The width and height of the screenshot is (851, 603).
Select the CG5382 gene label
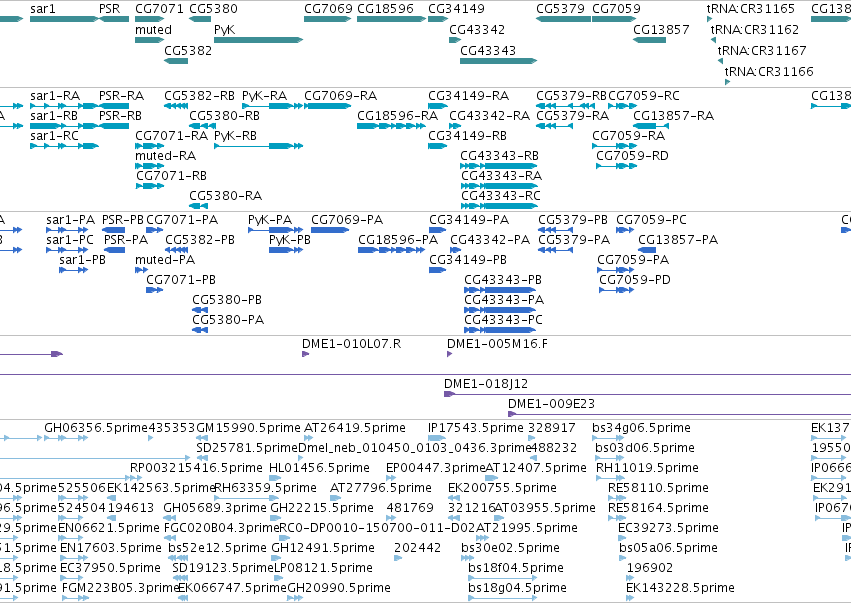(188, 50)
